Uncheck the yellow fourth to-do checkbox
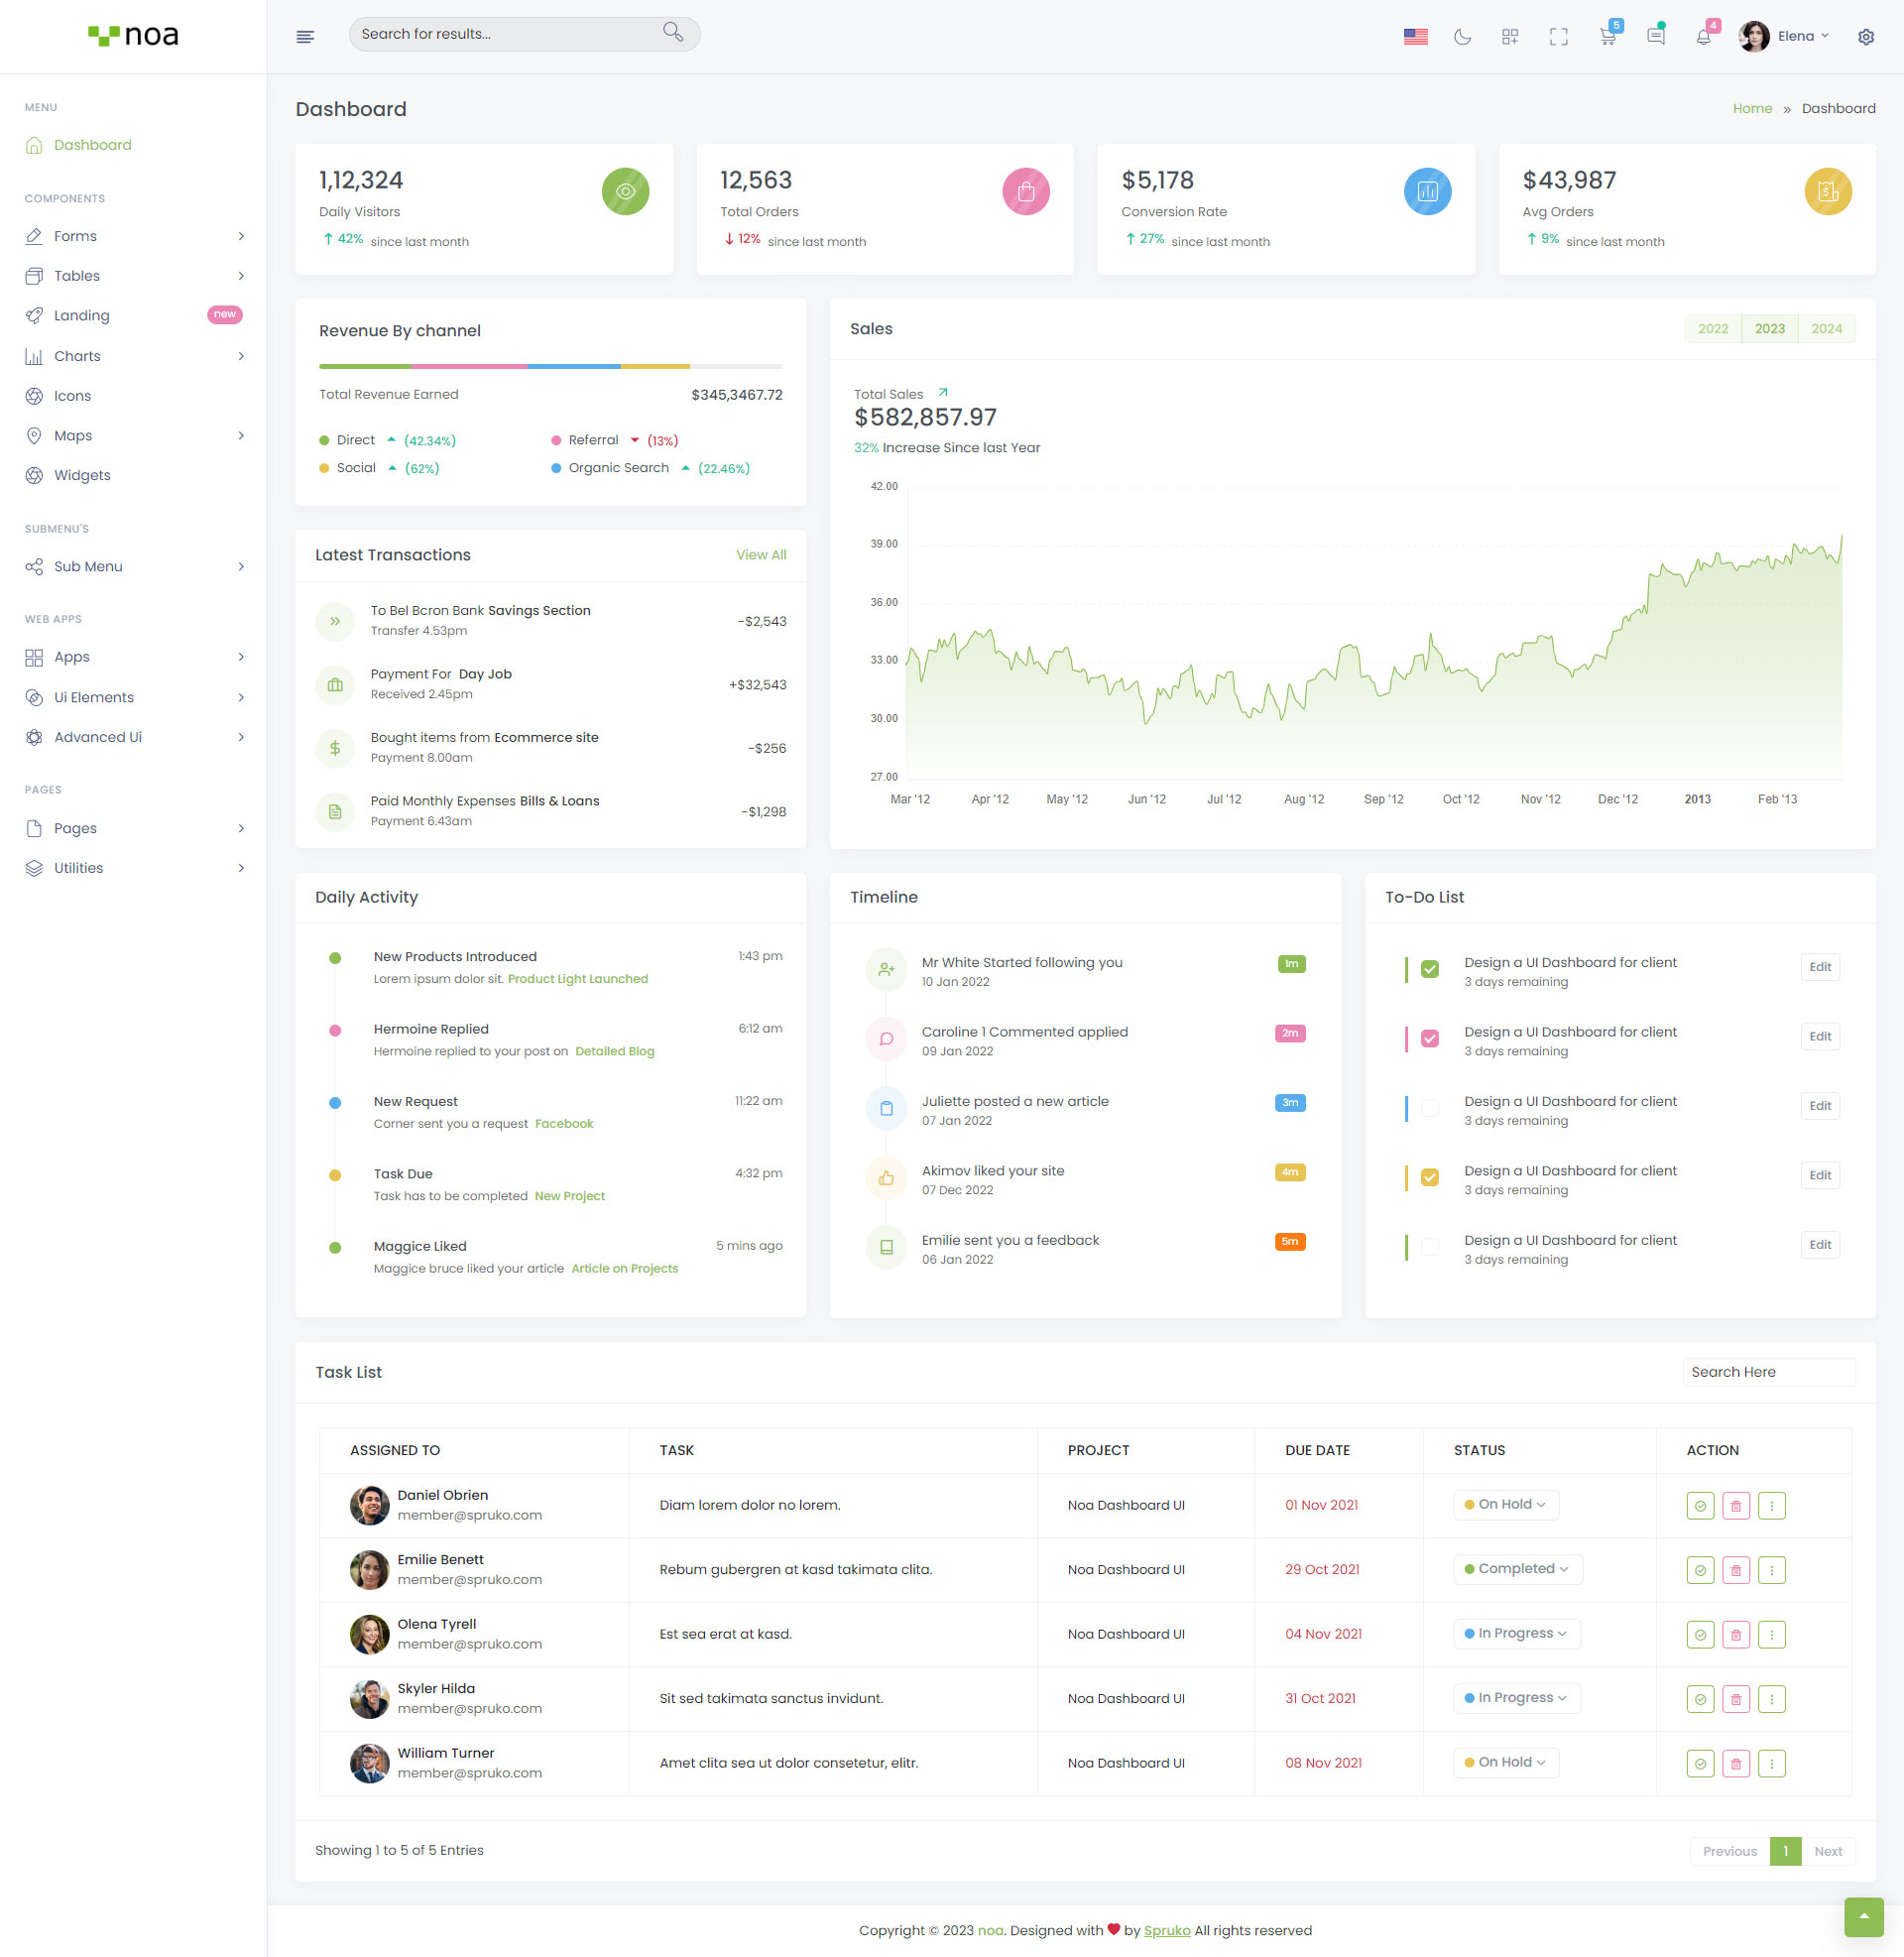 (1429, 1177)
